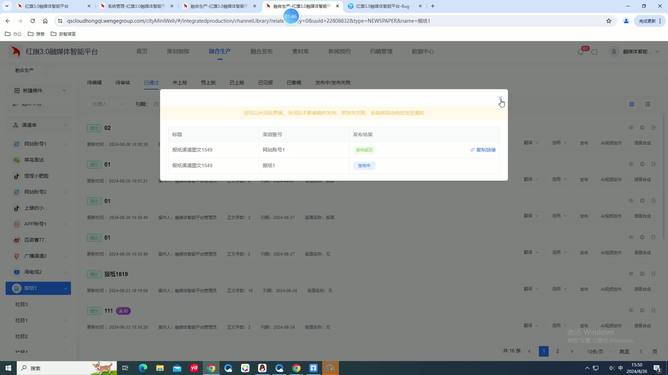
Task: Click the Windows taskbar search box
Action: 66,368
